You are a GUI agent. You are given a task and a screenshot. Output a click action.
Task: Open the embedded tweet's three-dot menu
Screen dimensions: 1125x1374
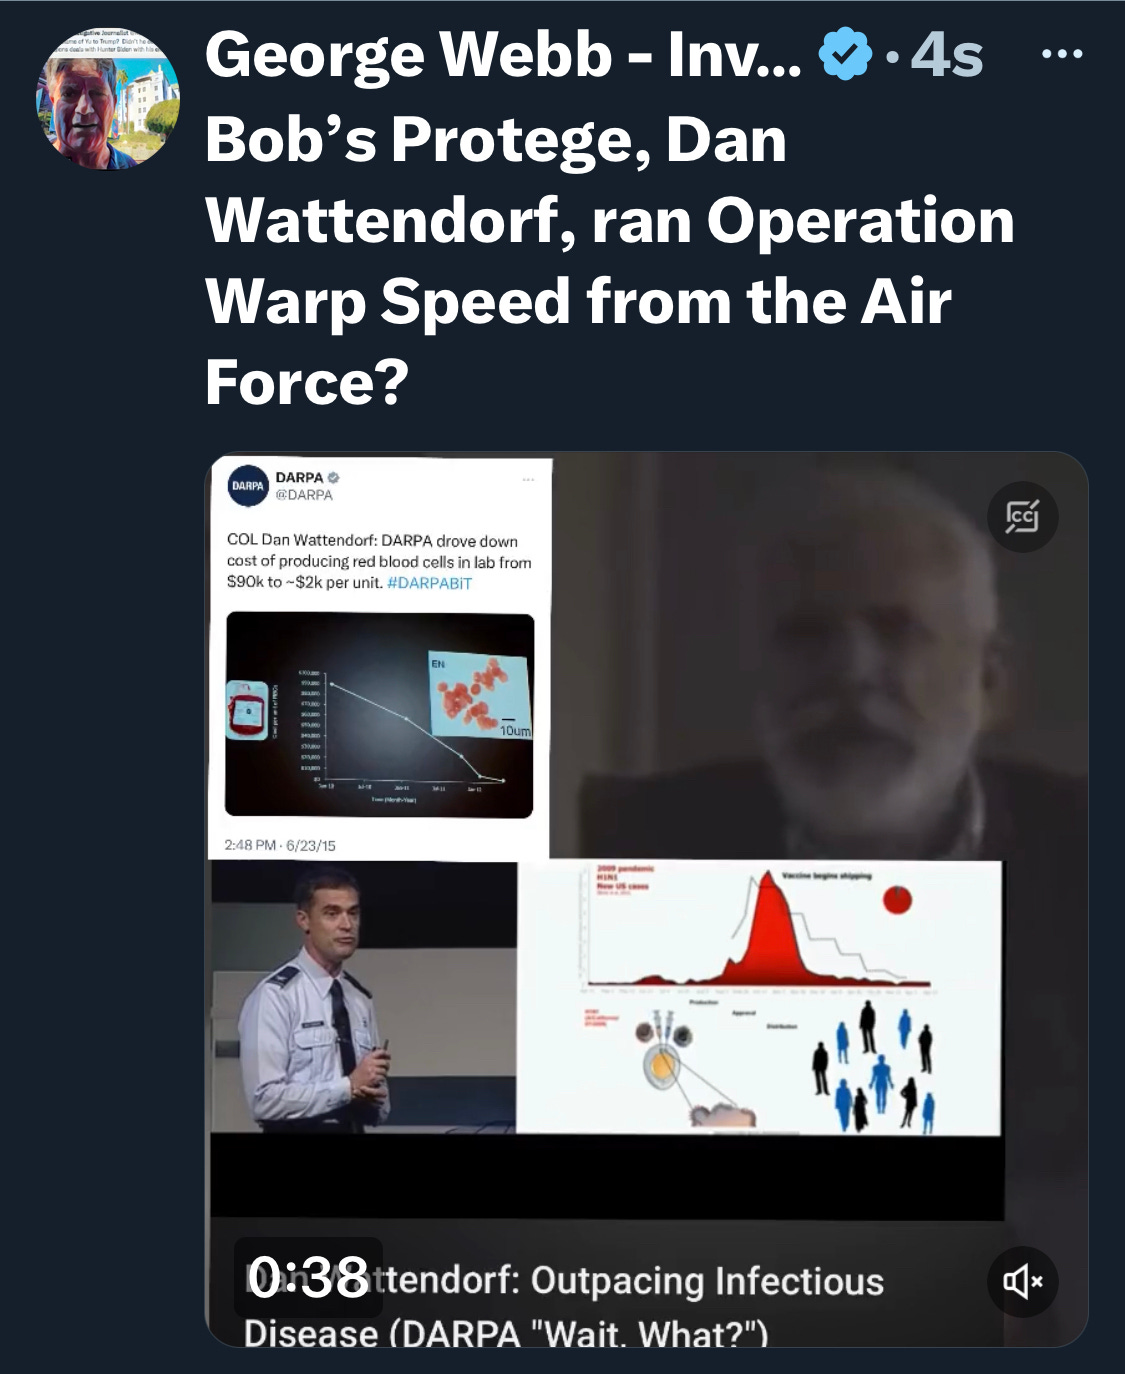528,480
